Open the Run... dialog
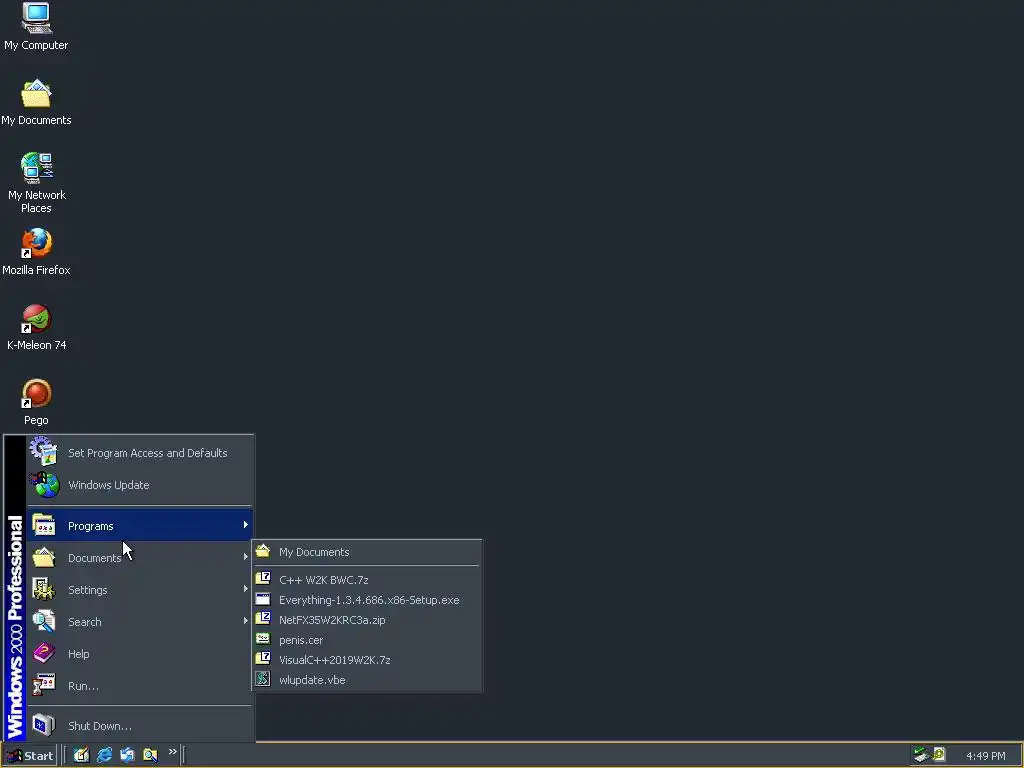 point(140,686)
